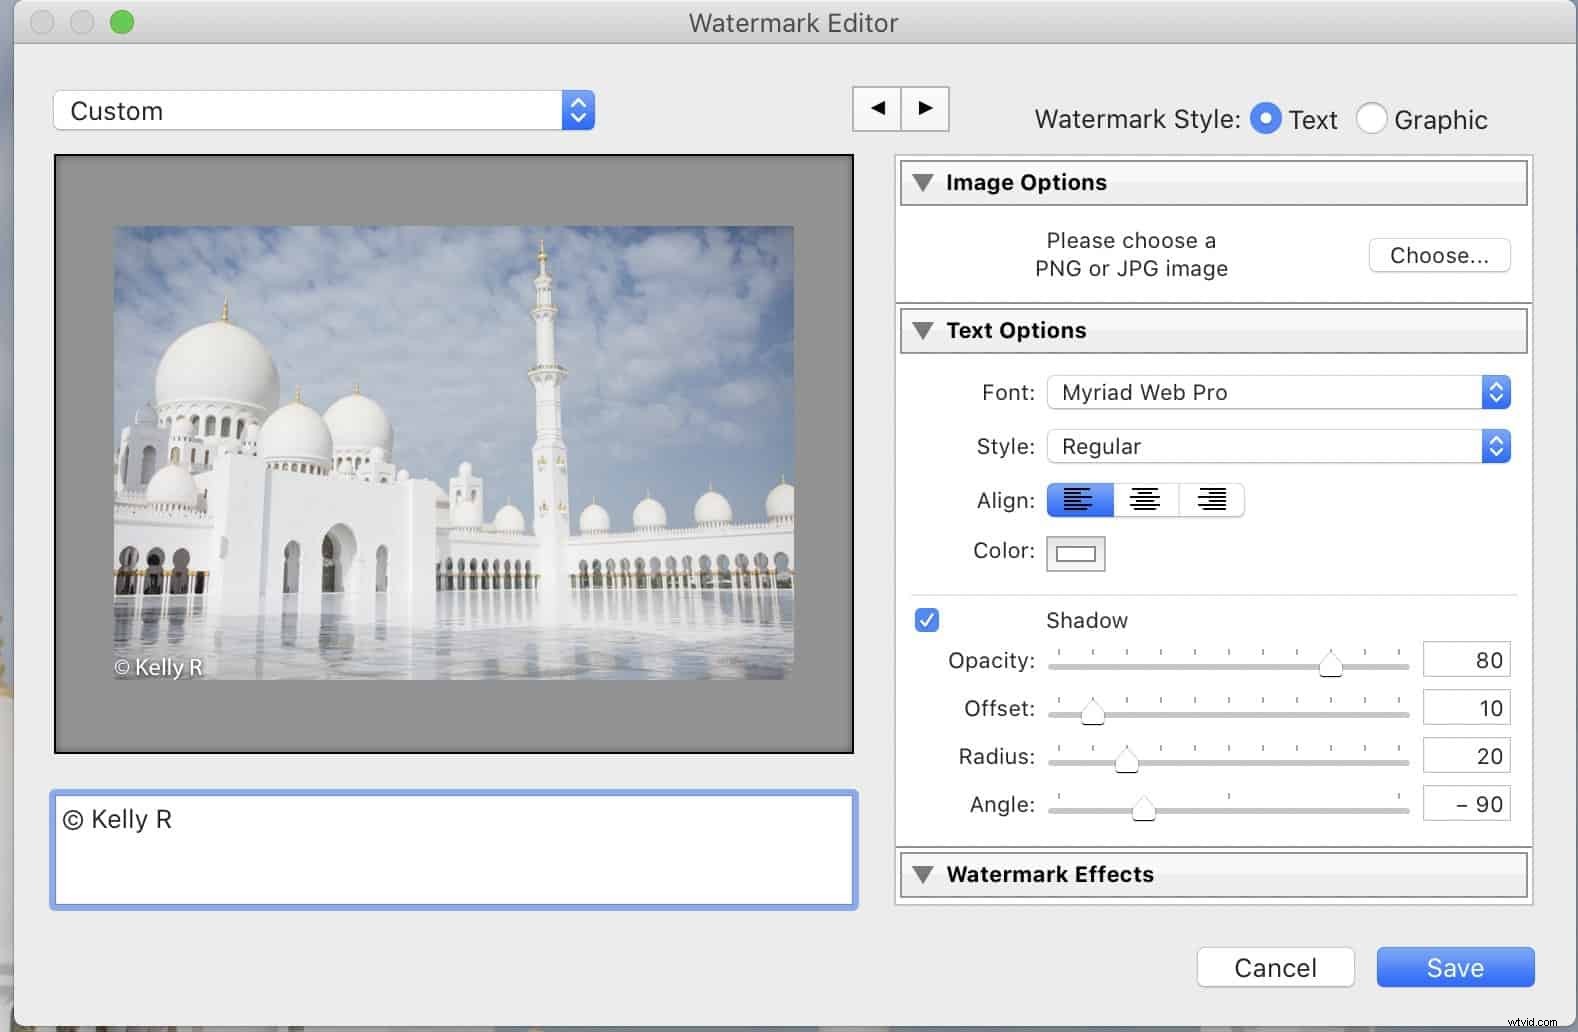Save the watermark preset

click(1455, 967)
